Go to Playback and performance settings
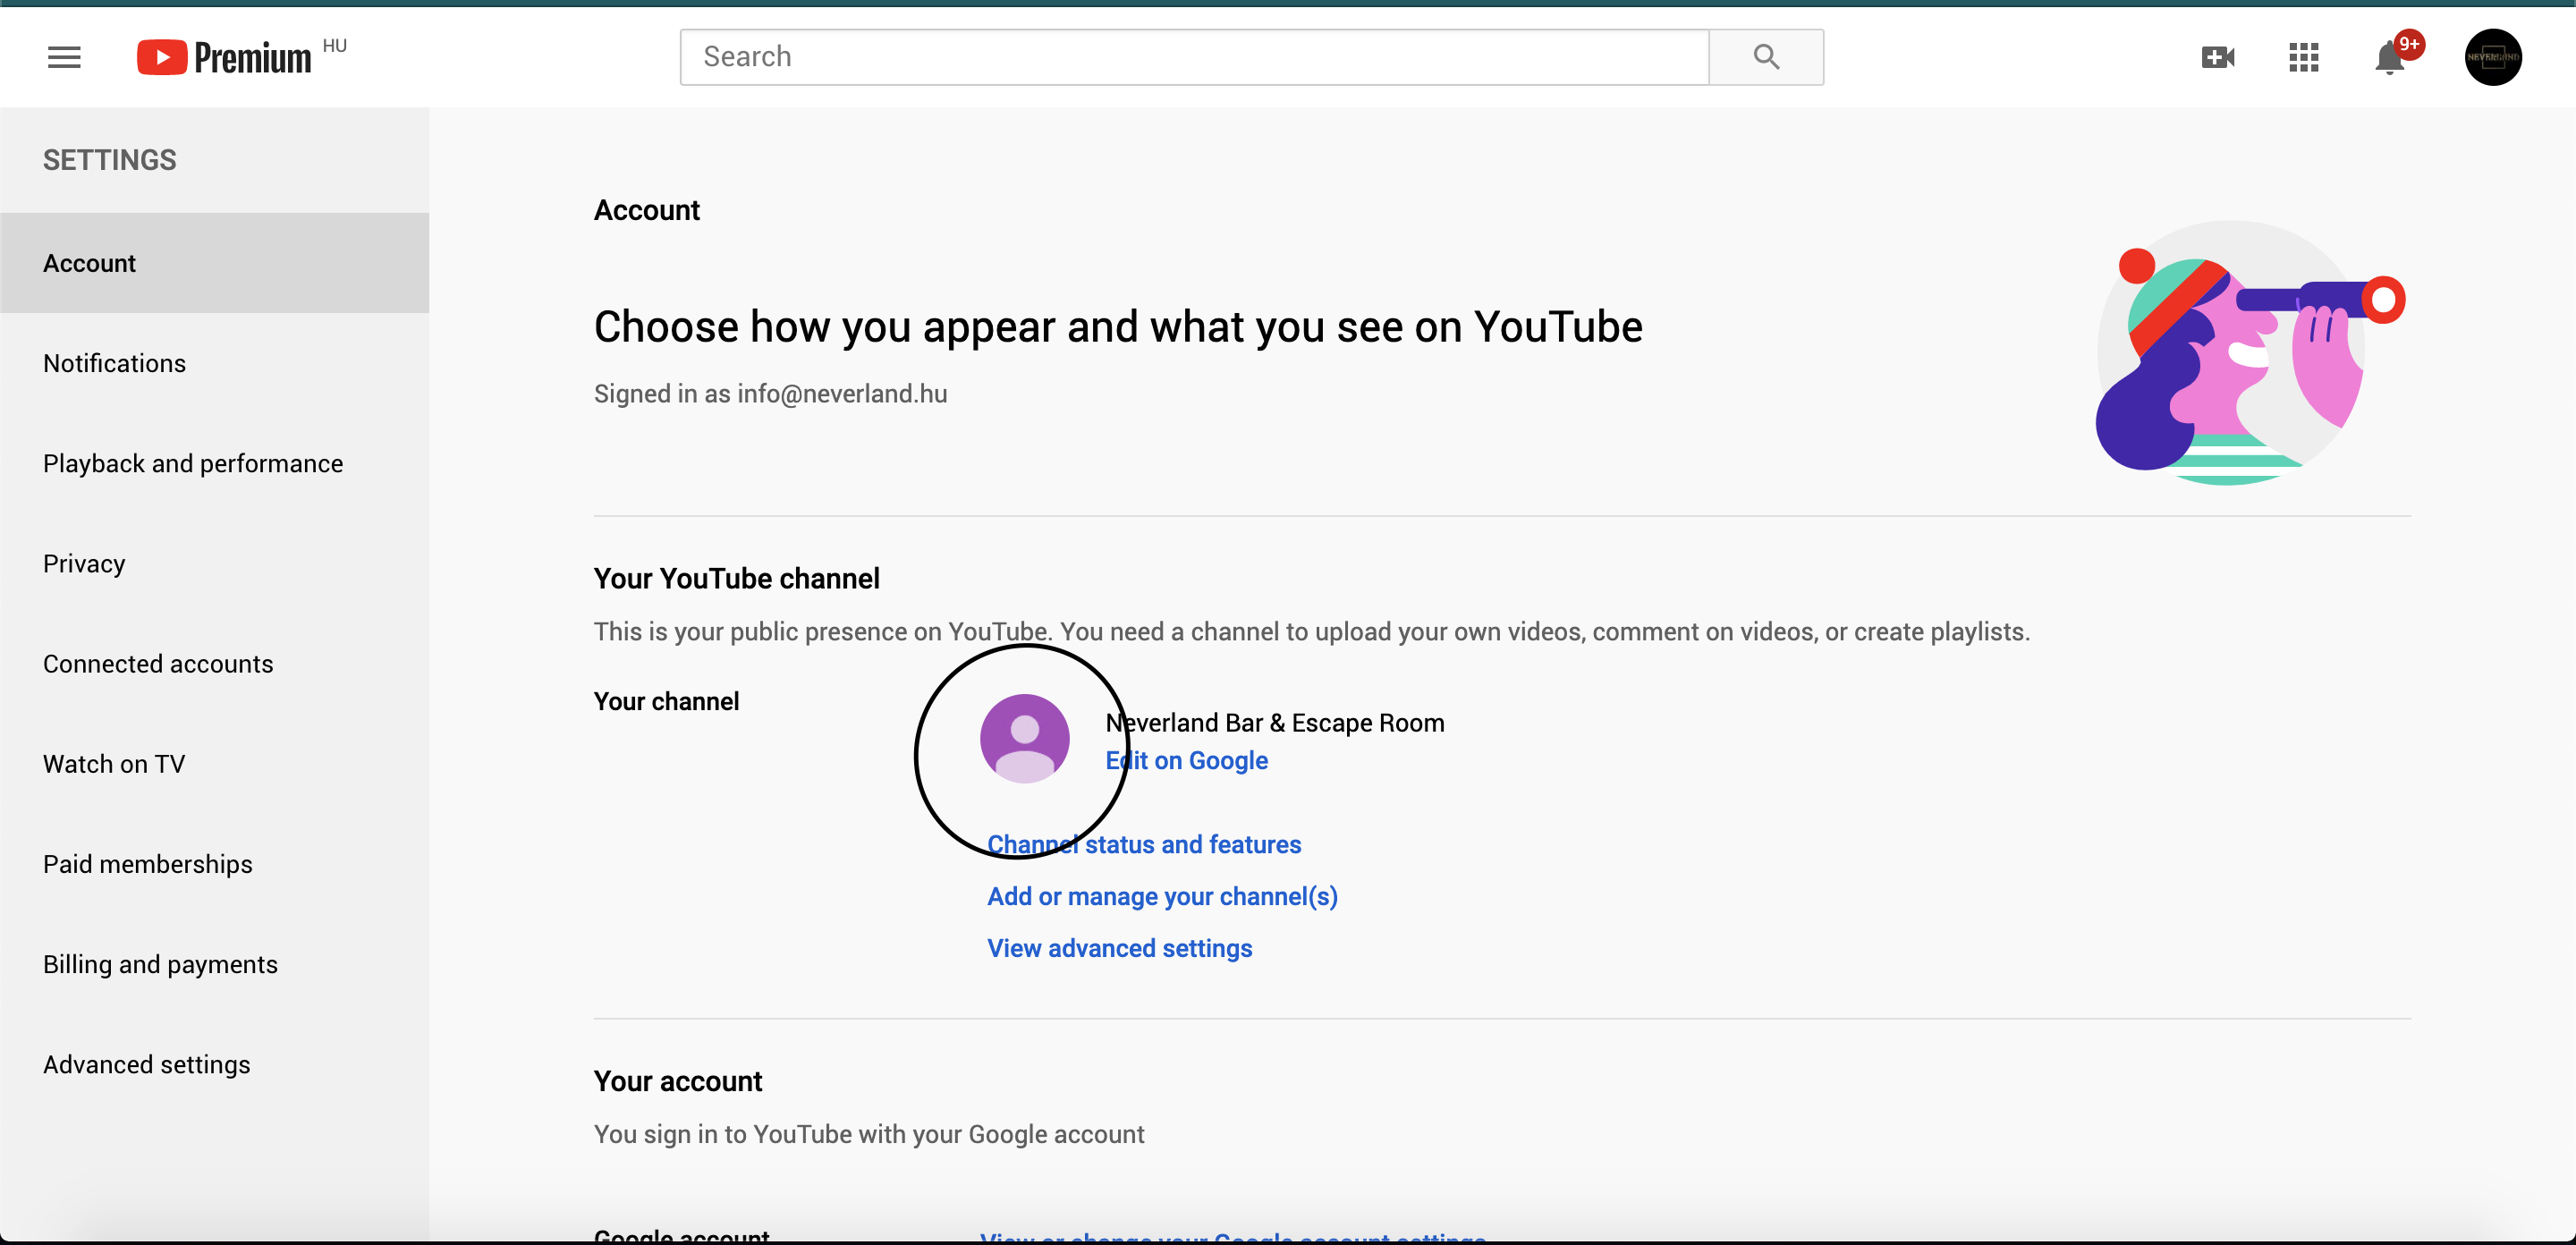The height and width of the screenshot is (1245, 2576). pyautogui.click(x=193, y=463)
